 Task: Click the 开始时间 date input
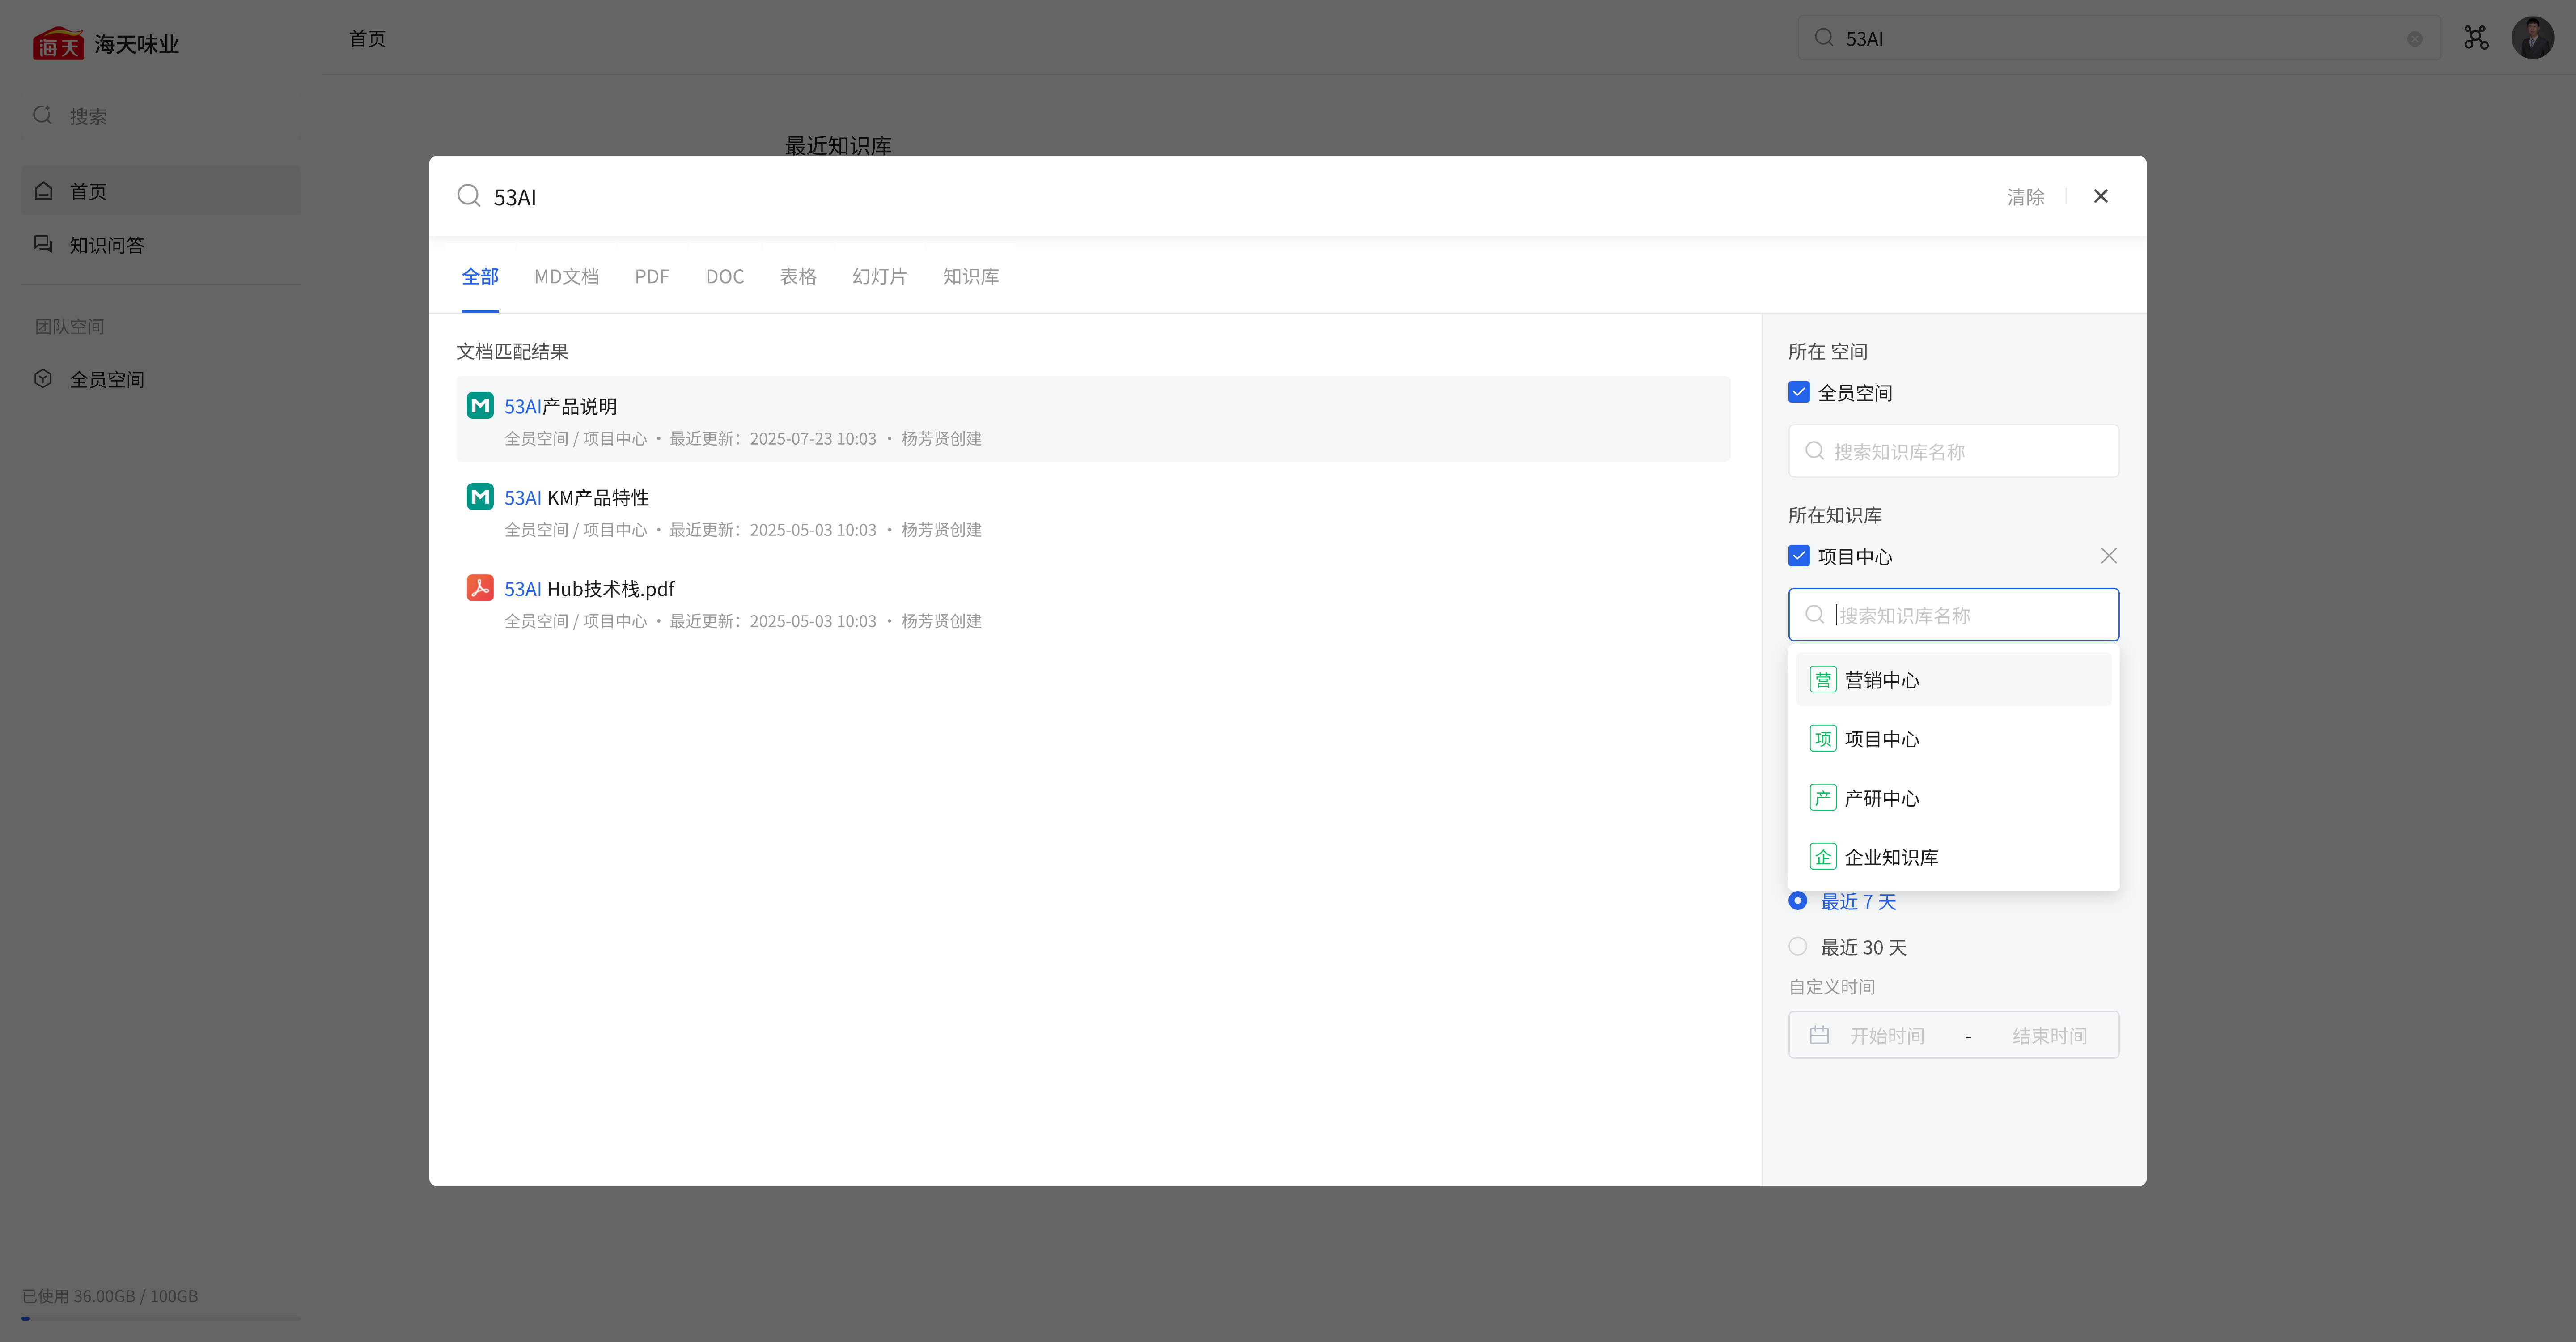pos(1886,1035)
